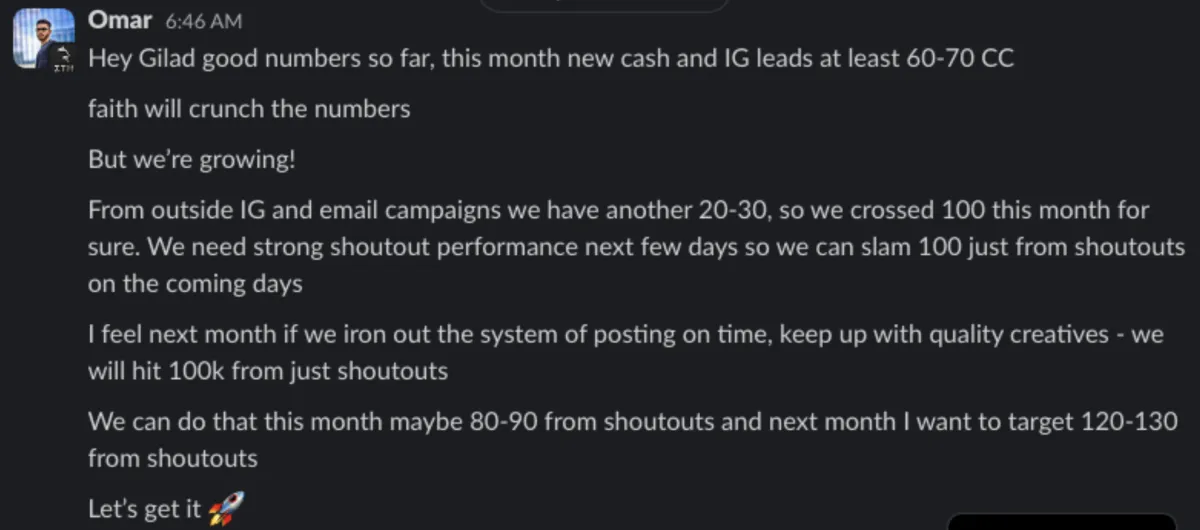Click the "Let's get it" message text
The height and width of the screenshot is (530, 1200).
pos(143,509)
